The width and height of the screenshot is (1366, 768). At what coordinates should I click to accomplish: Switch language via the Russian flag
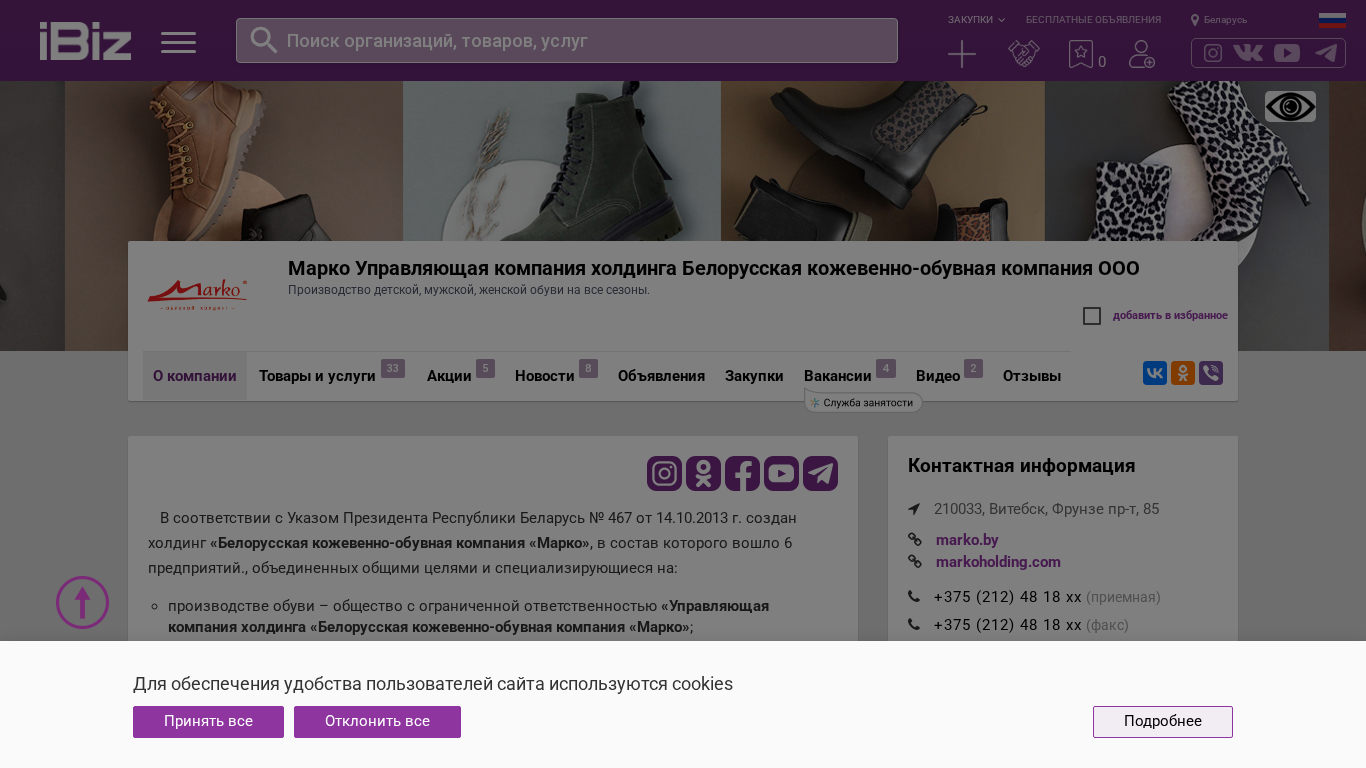pyautogui.click(x=1332, y=20)
